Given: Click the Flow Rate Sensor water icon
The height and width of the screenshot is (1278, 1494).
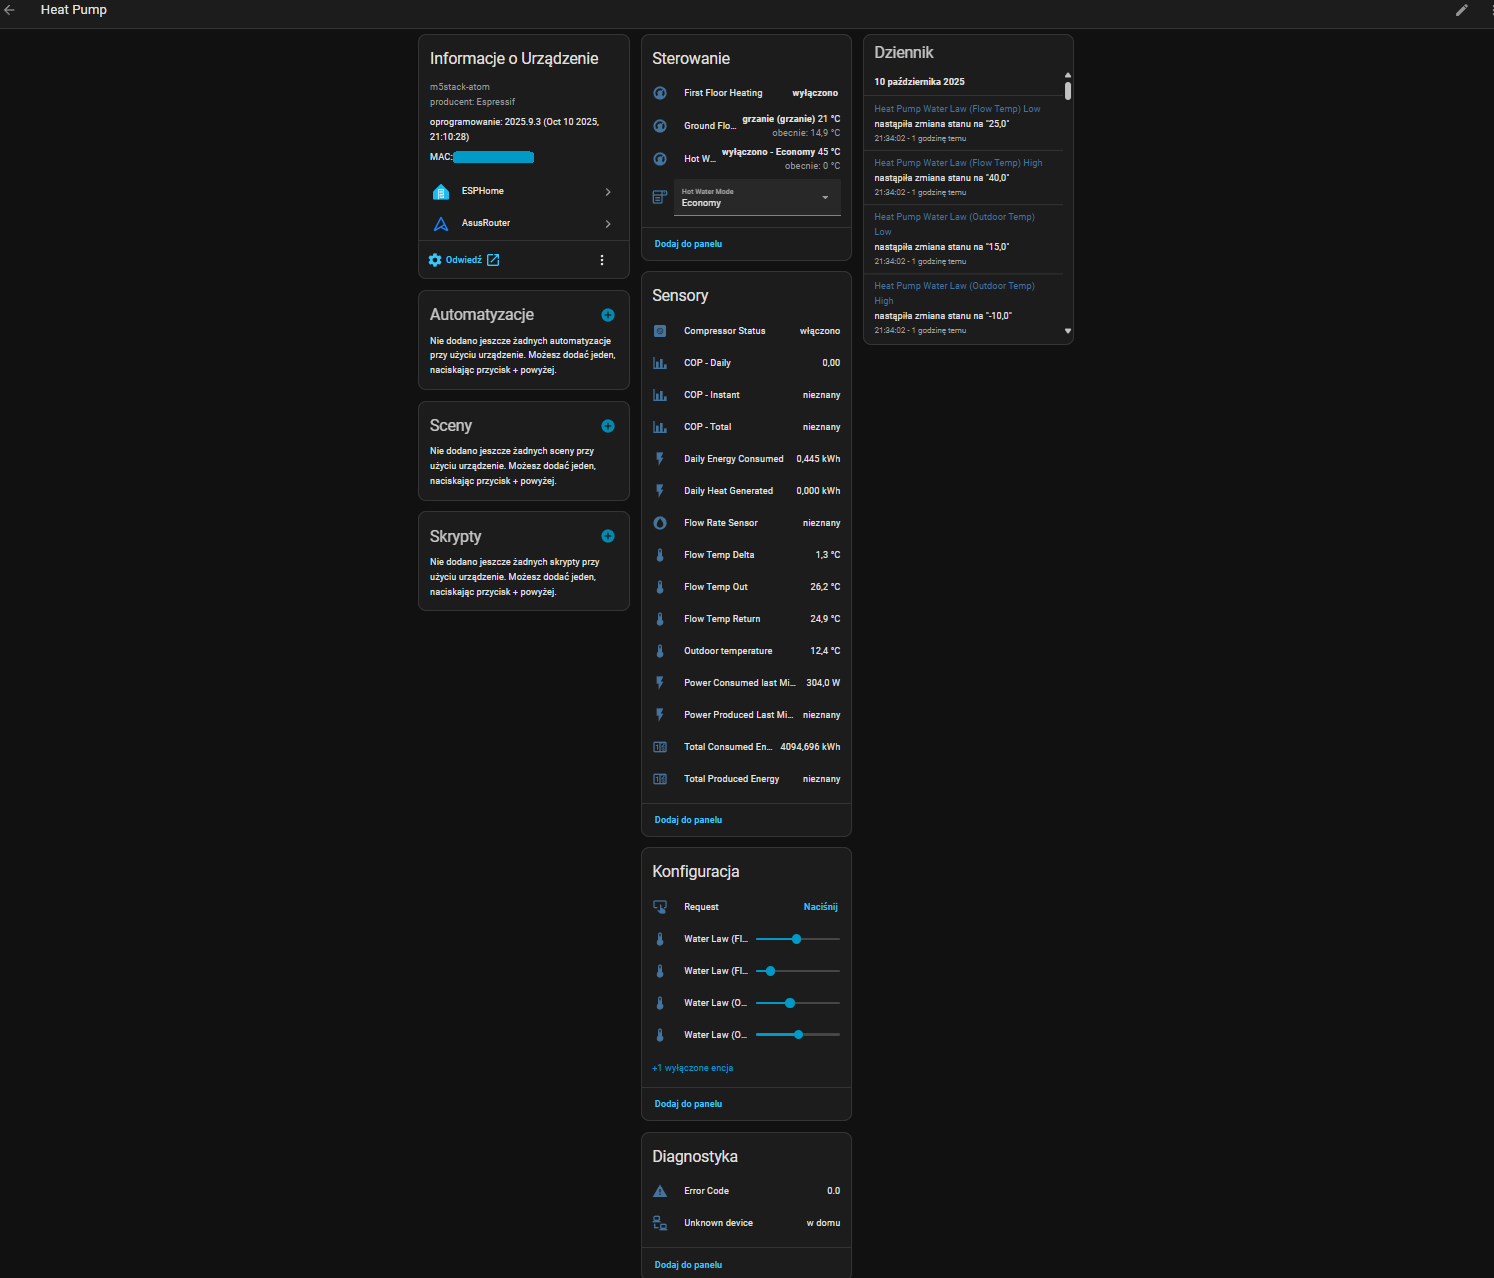Looking at the screenshot, I should 660,523.
